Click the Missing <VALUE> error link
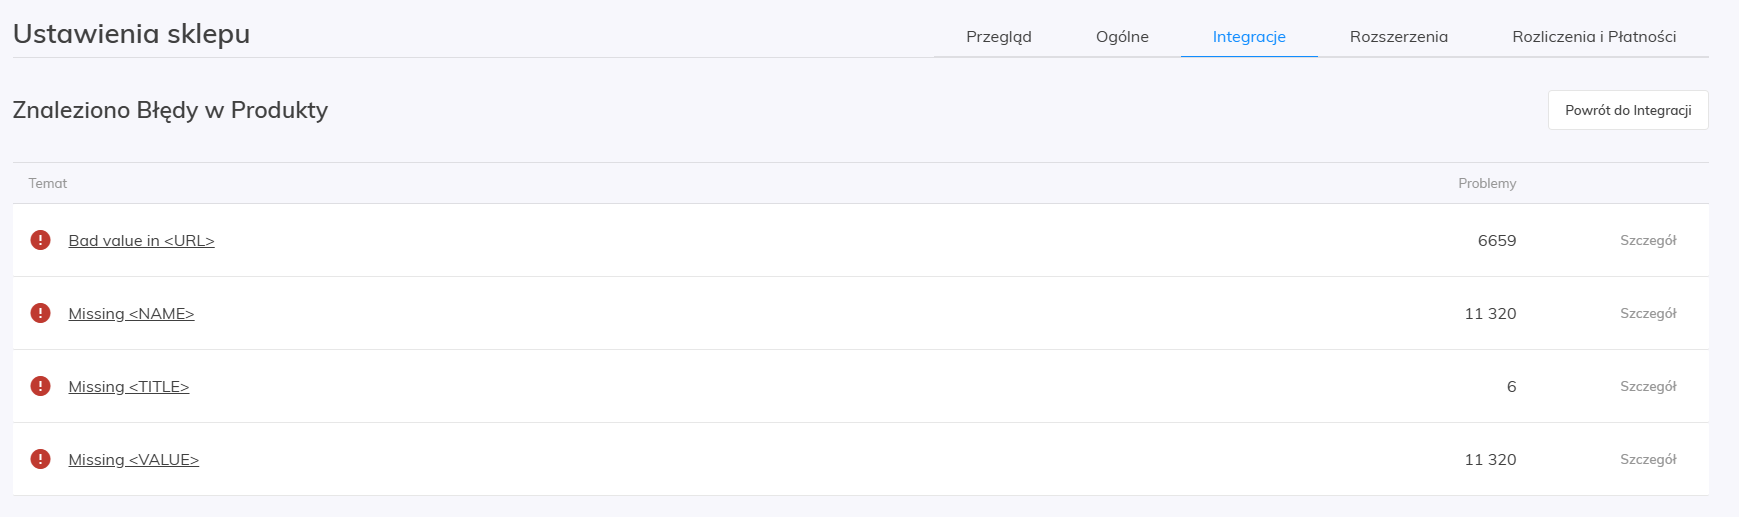The image size is (1739, 517). [x=133, y=460]
